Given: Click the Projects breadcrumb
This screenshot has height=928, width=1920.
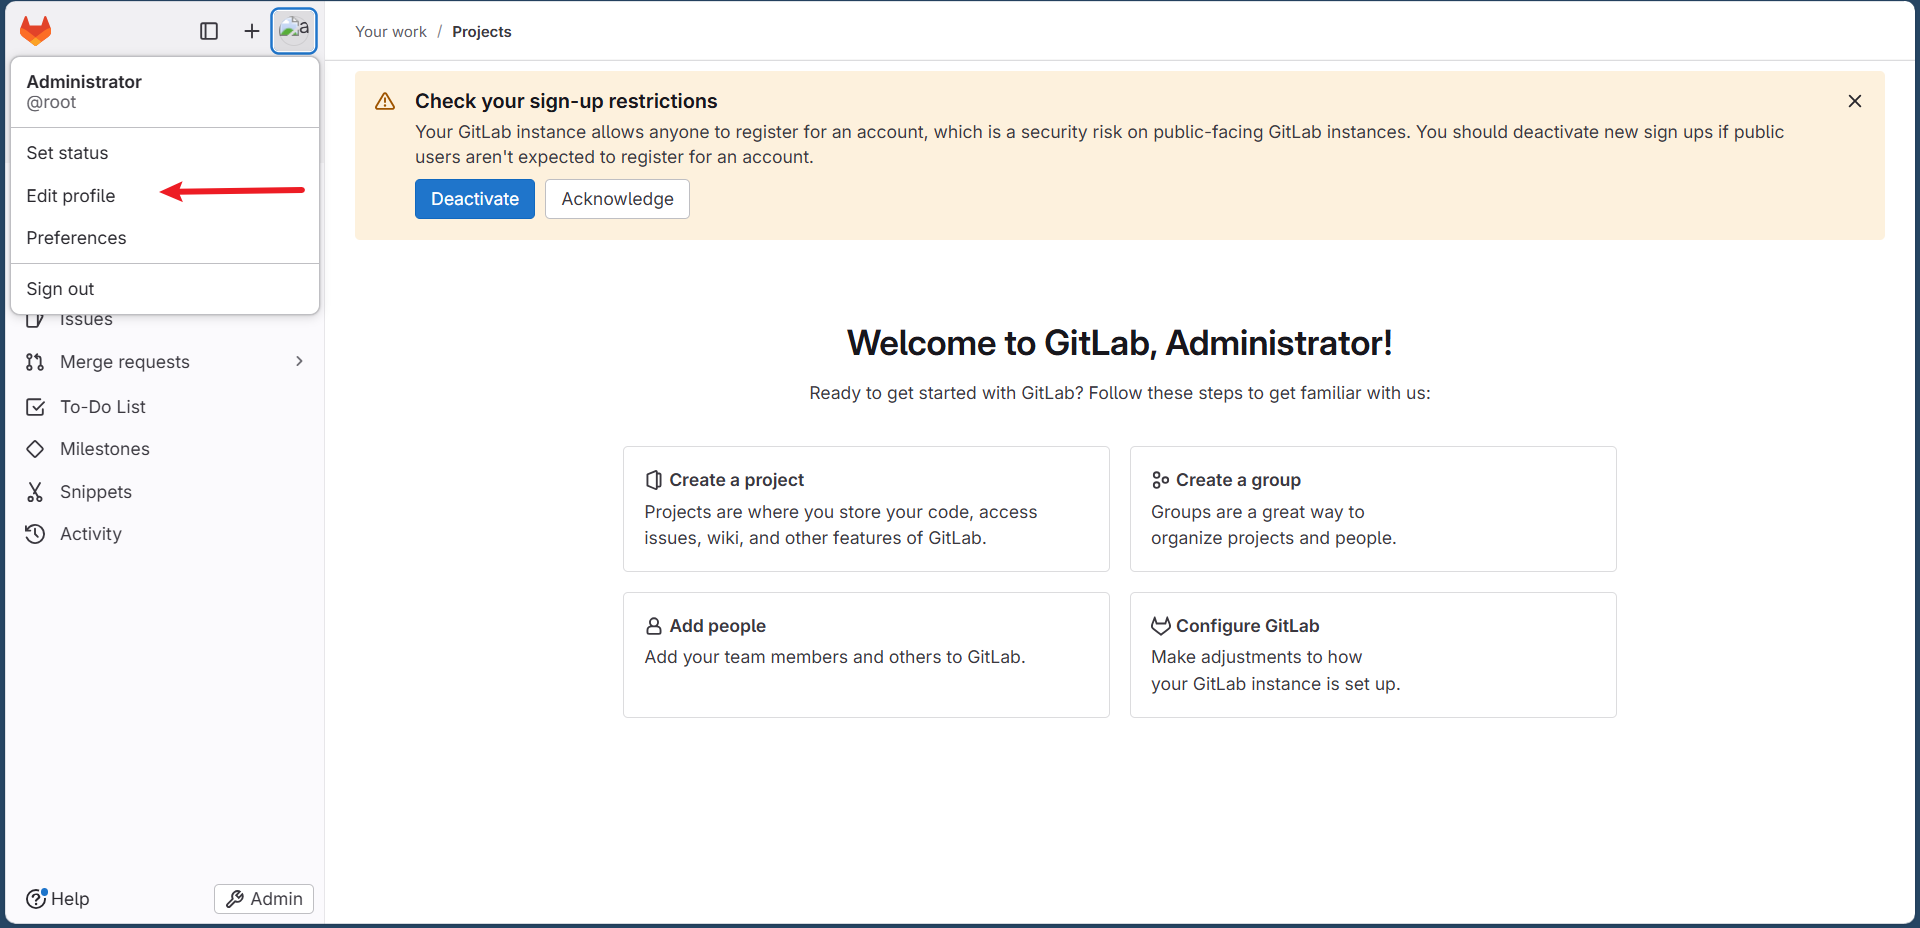Looking at the screenshot, I should 482,32.
